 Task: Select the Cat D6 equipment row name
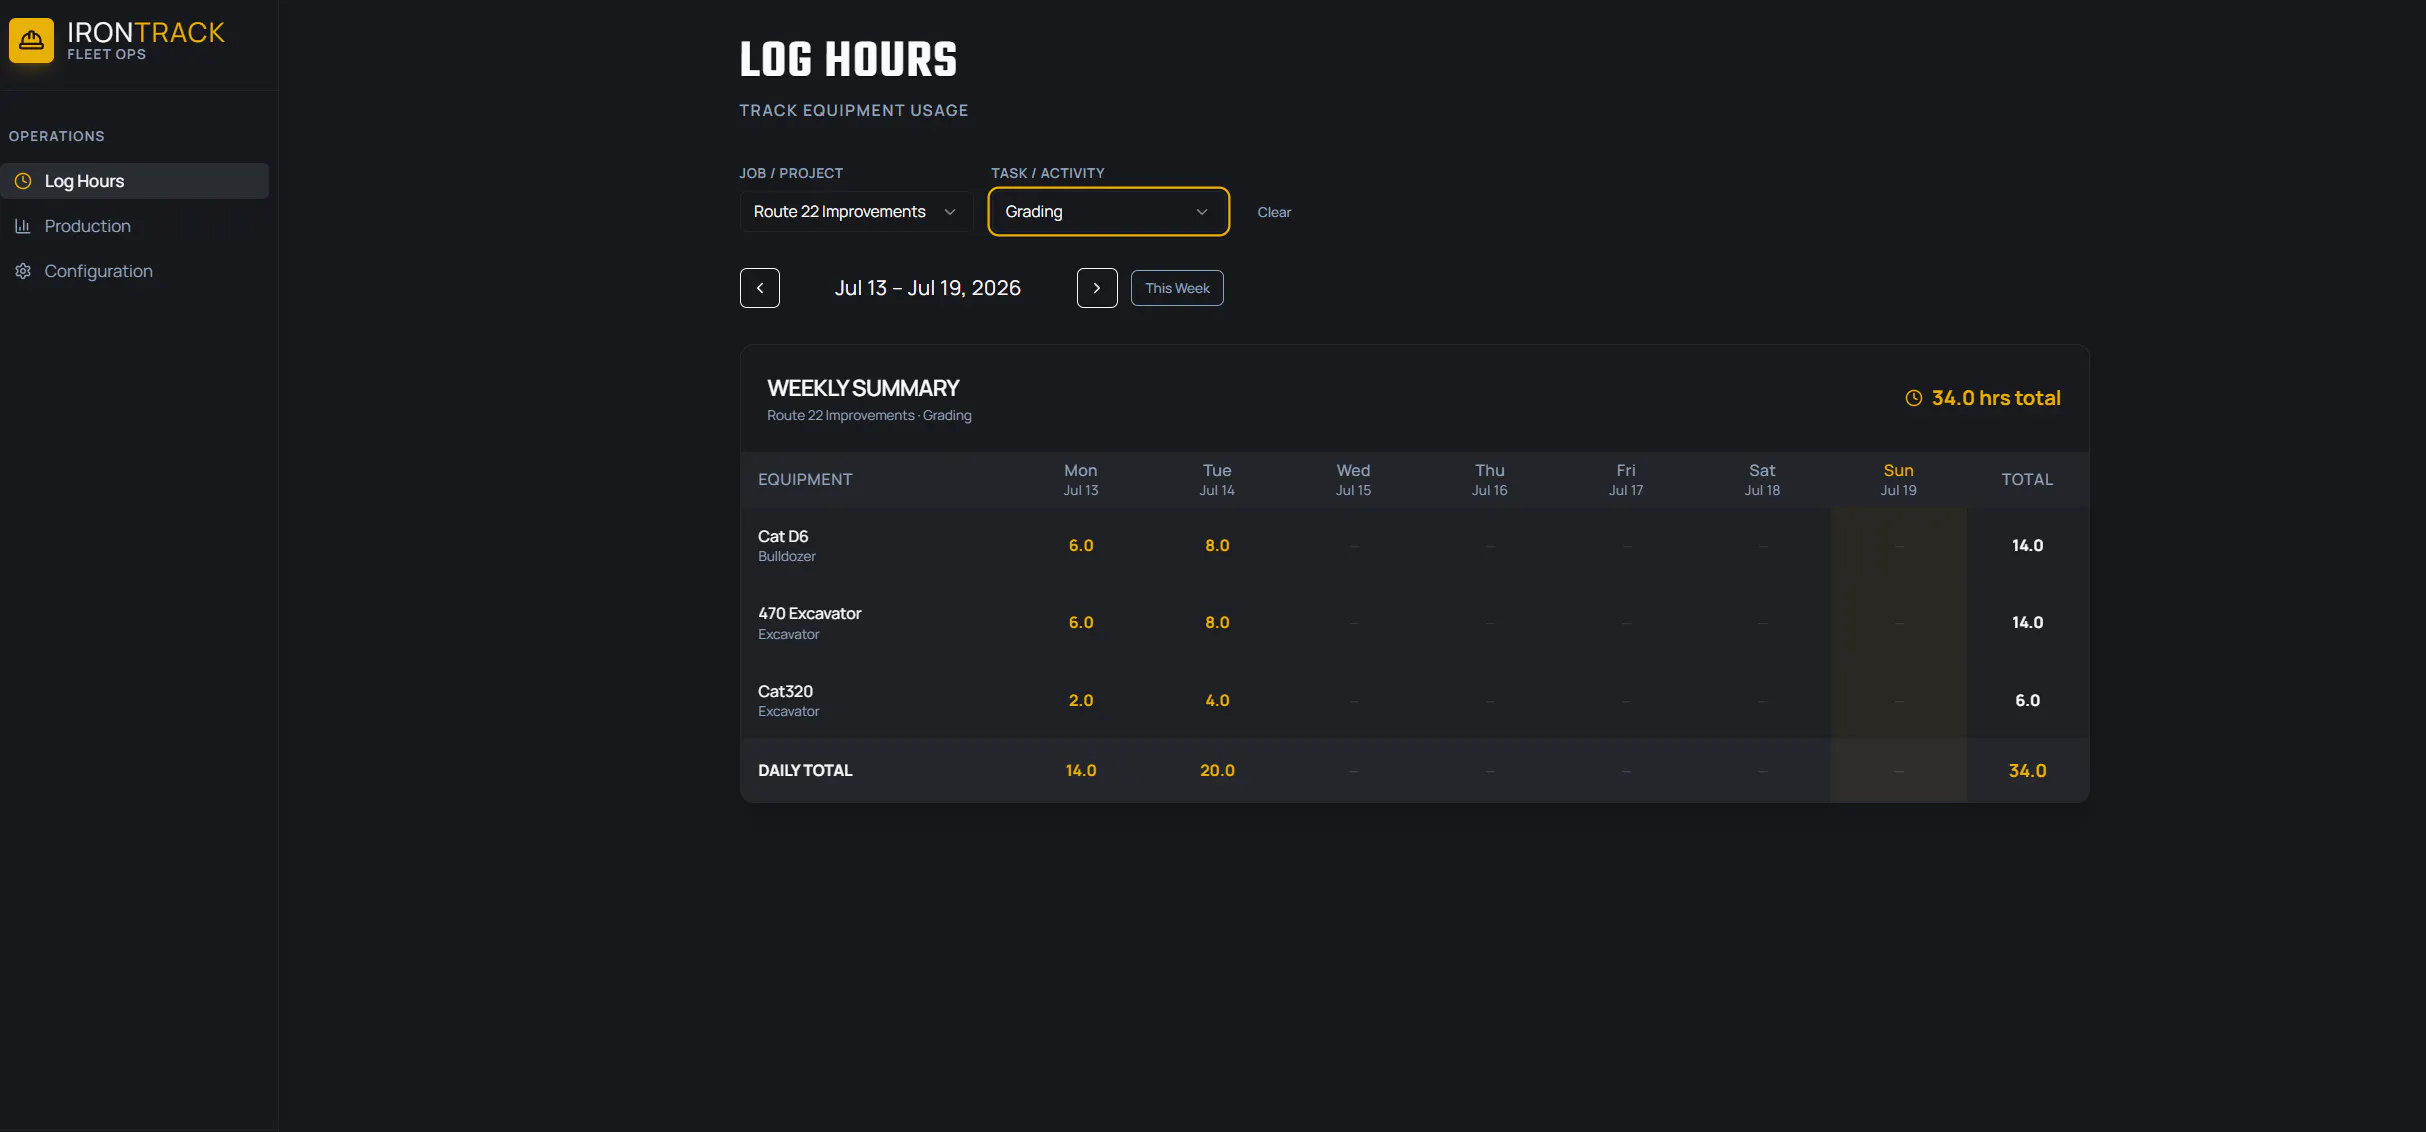pyautogui.click(x=783, y=537)
